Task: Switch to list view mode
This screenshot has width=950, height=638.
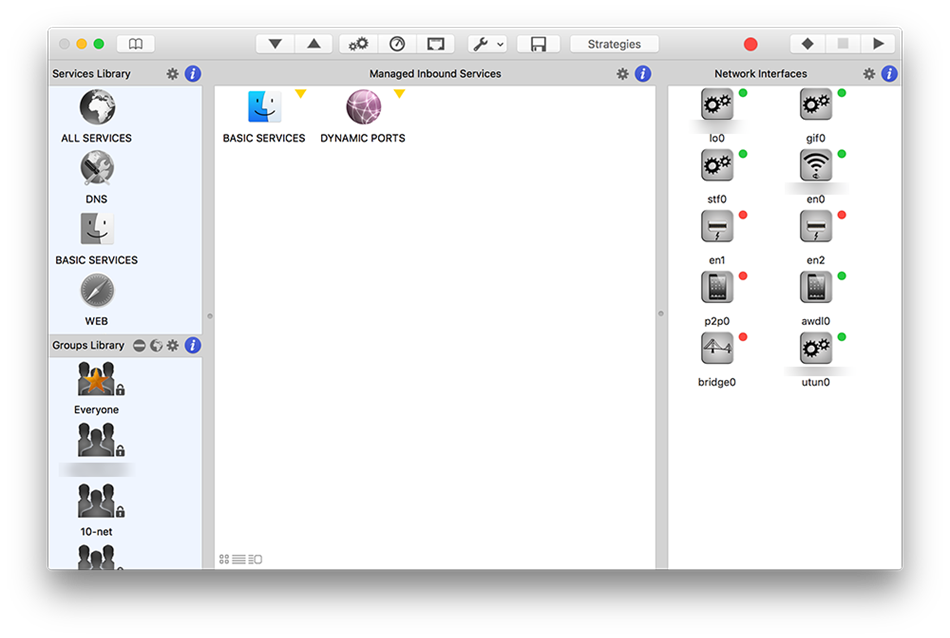Action: (x=239, y=559)
